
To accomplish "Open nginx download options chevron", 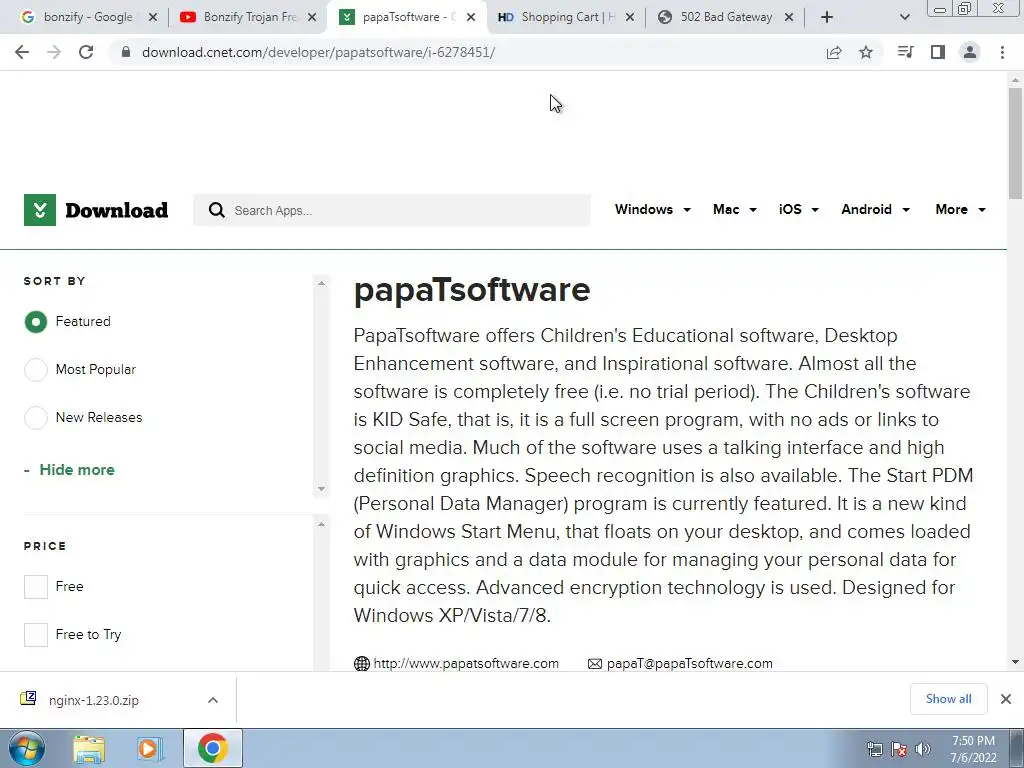I will 213,700.
